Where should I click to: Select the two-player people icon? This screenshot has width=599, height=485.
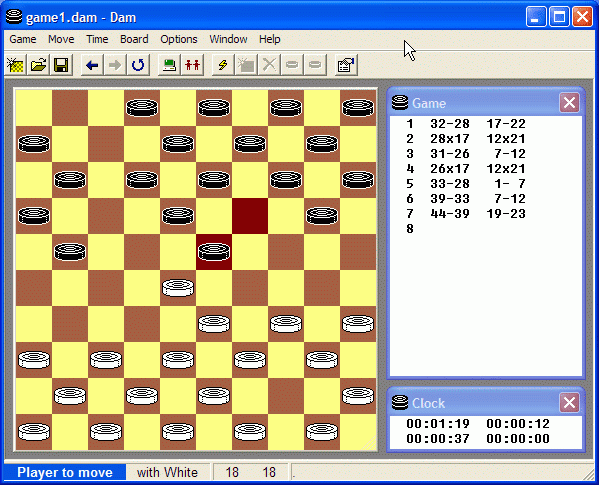pos(192,65)
